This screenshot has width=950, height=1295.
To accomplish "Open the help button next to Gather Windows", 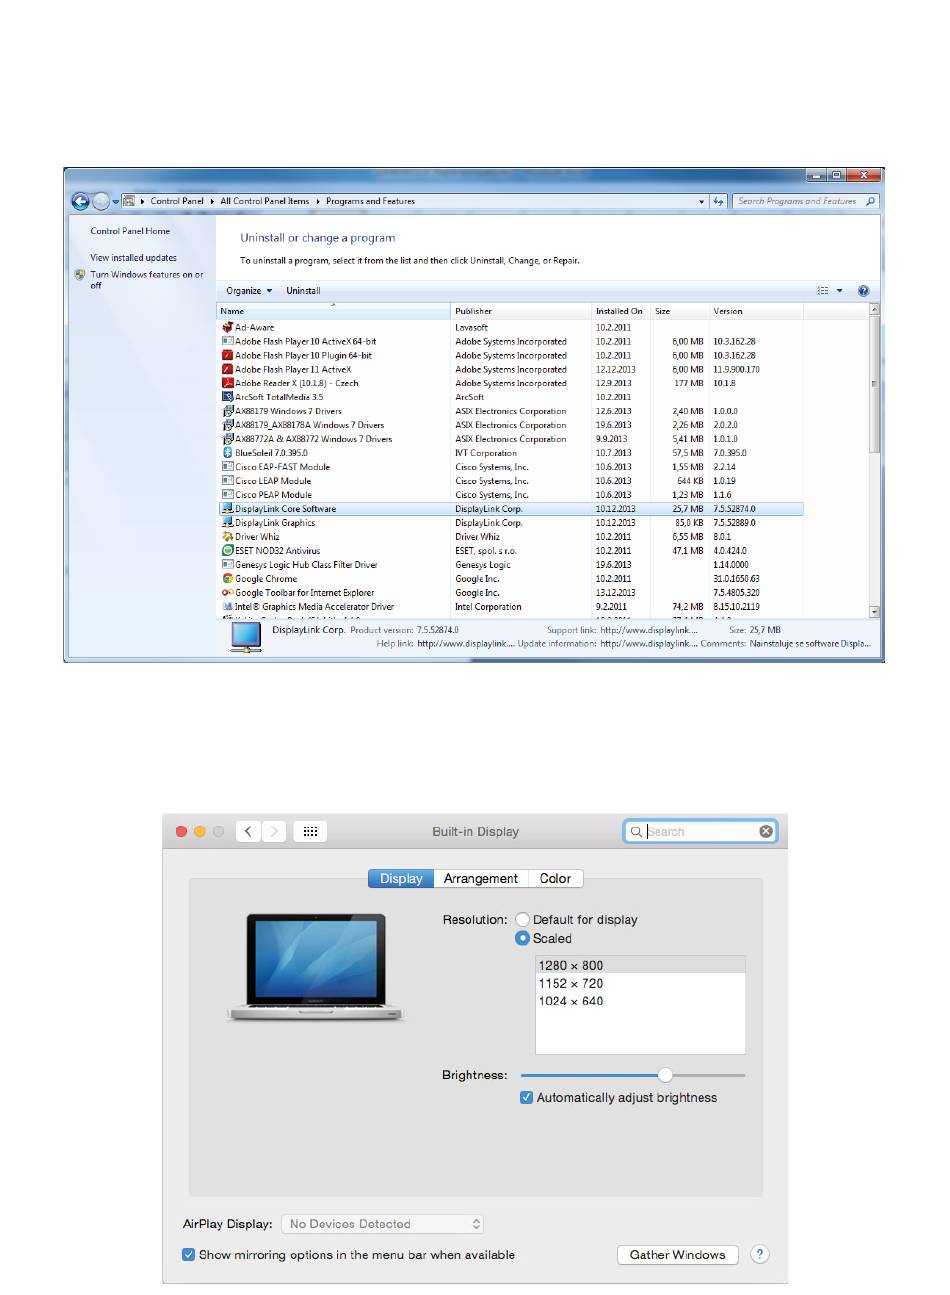I will pyautogui.click(x=760, y=1254).
